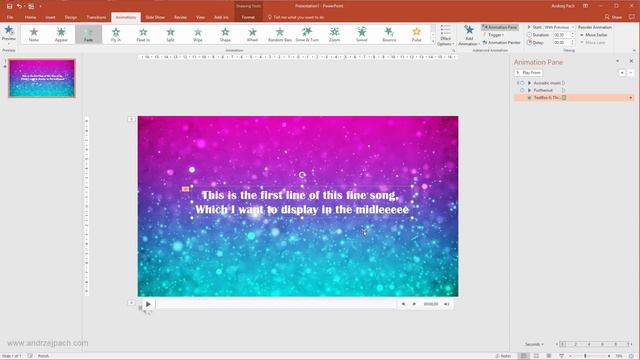The image size is (640, 360).
Task: Switch to Slide Sorter view icon
Action: (x=536, y=356)
